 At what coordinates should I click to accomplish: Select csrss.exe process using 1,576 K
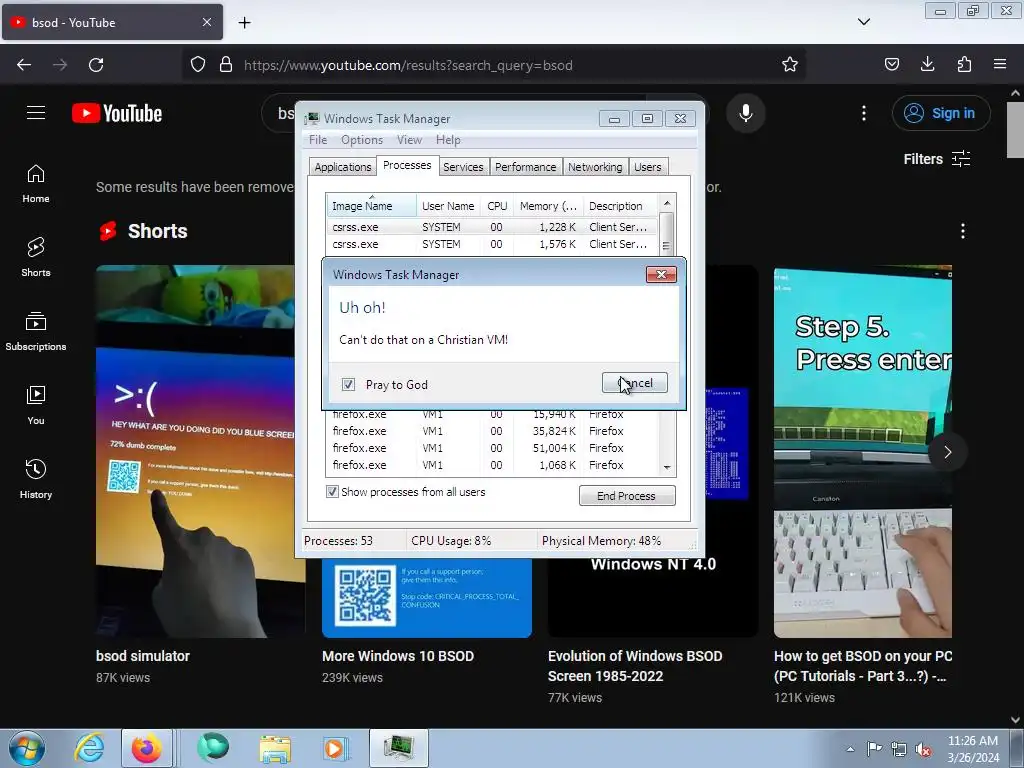492,244
